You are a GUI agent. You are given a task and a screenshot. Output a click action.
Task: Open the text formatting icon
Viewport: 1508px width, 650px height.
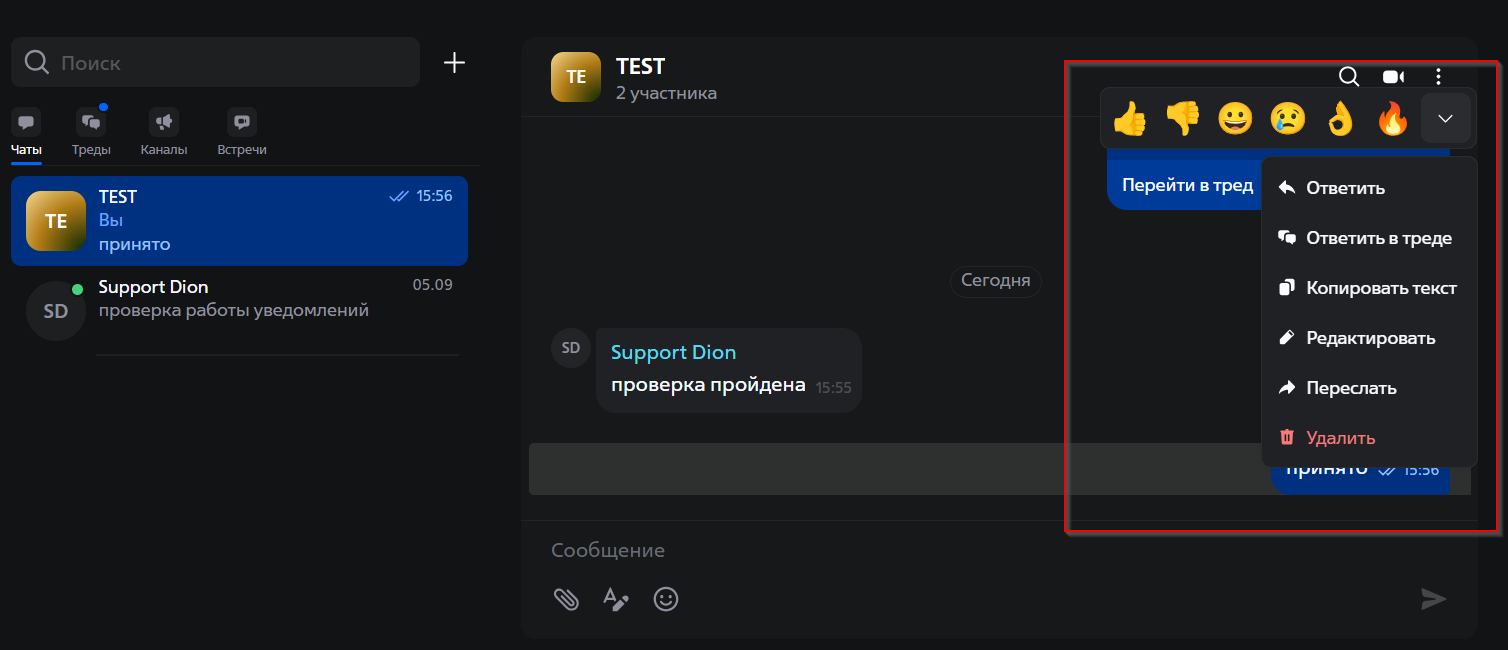[x=615, y=599]
